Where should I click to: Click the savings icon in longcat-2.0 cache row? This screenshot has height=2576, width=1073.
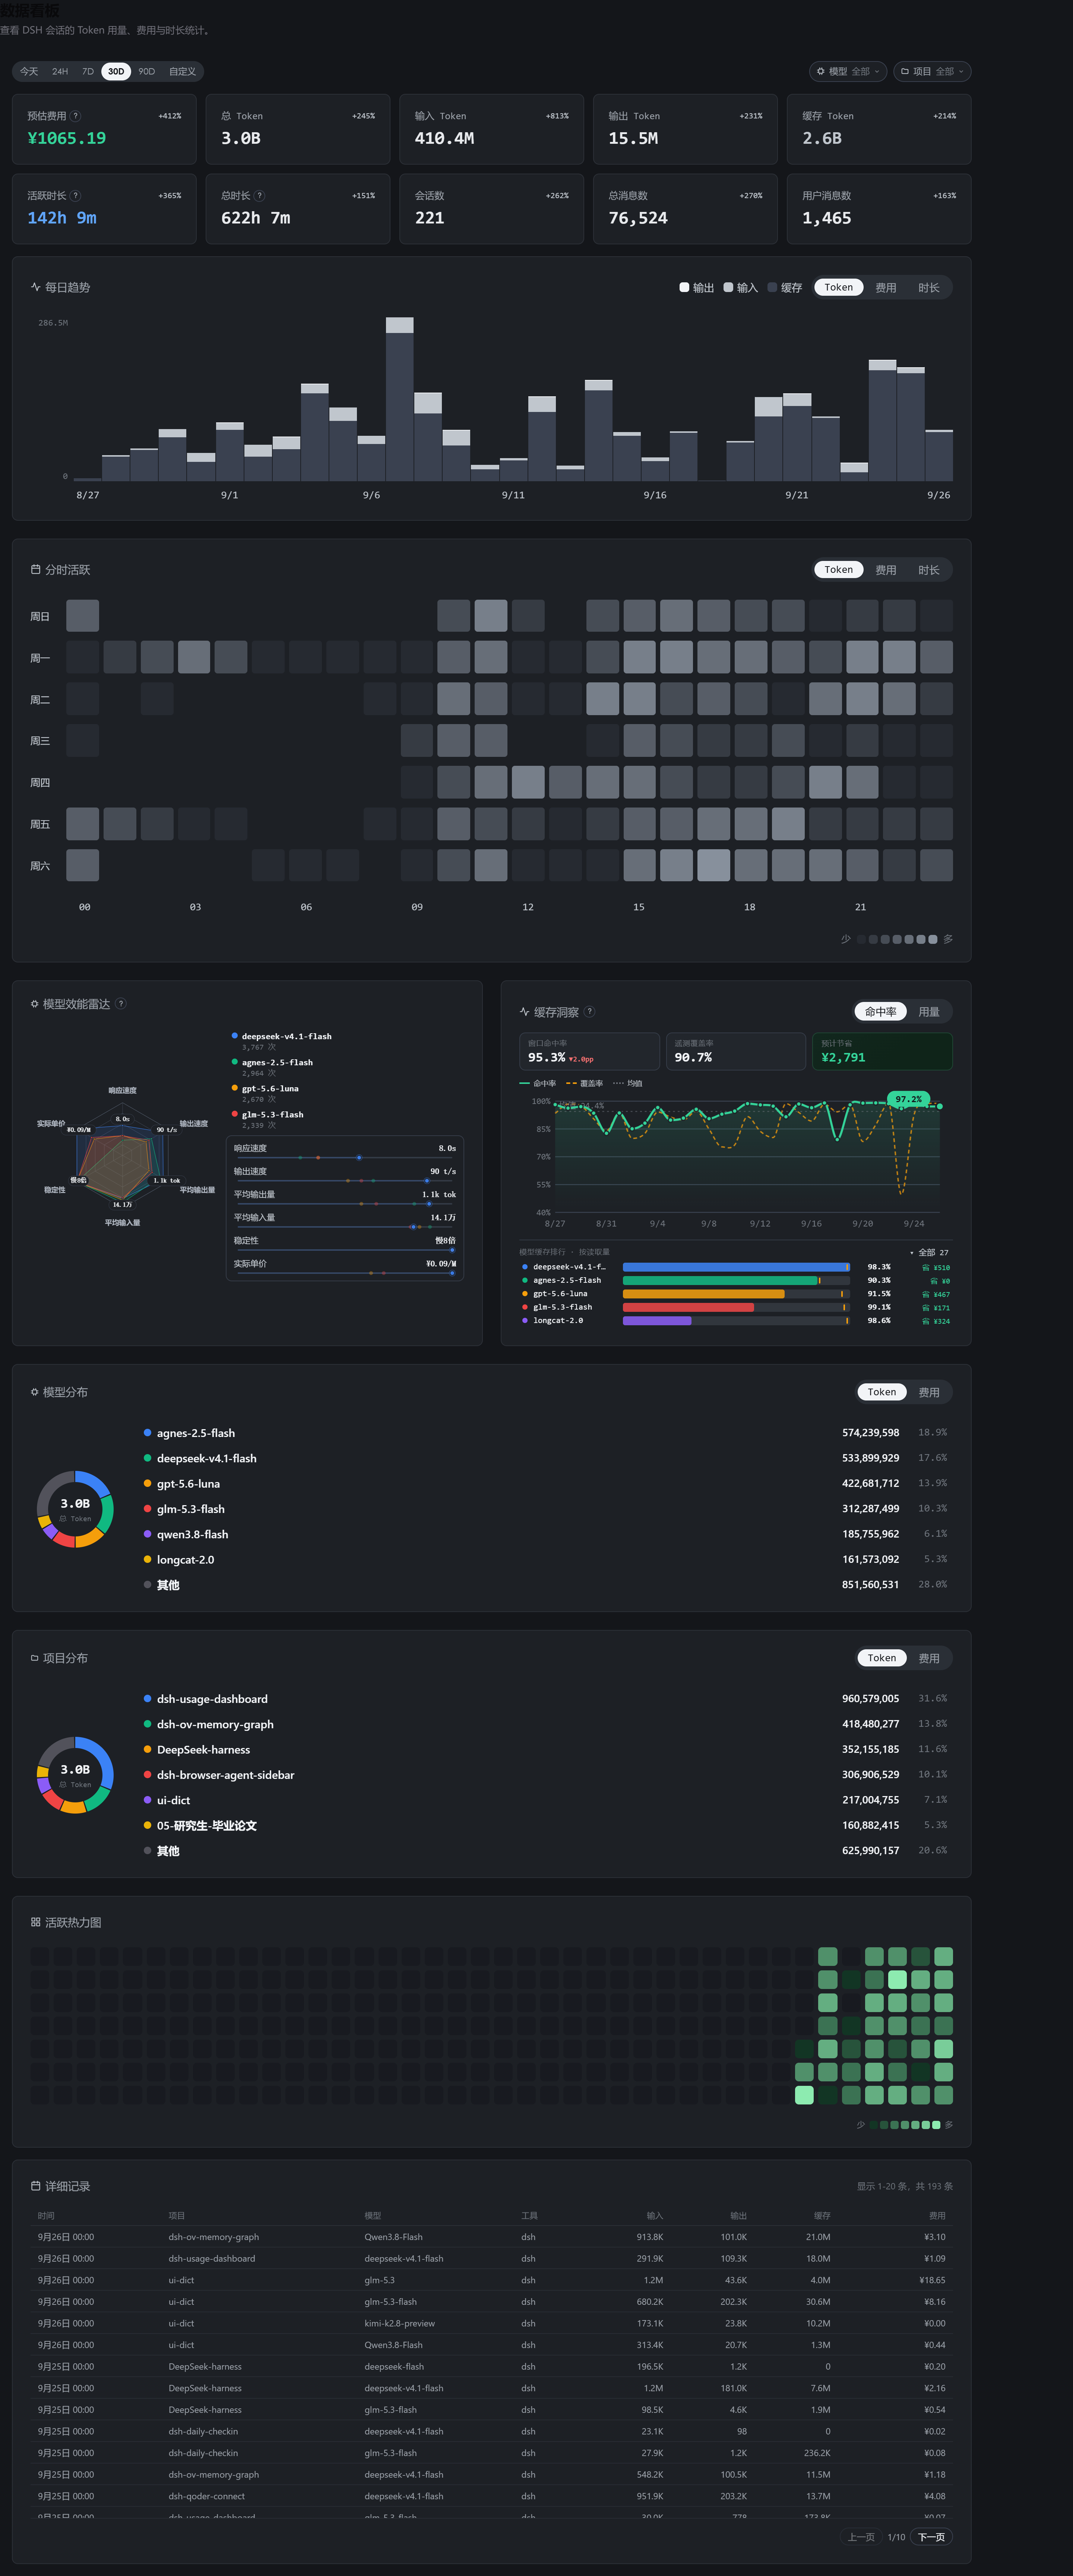point(926,1321)
